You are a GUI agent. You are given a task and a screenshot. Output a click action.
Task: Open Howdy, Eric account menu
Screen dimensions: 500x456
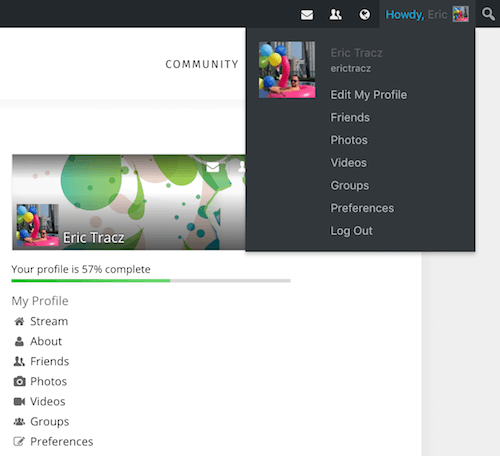[x=427, y=14]
